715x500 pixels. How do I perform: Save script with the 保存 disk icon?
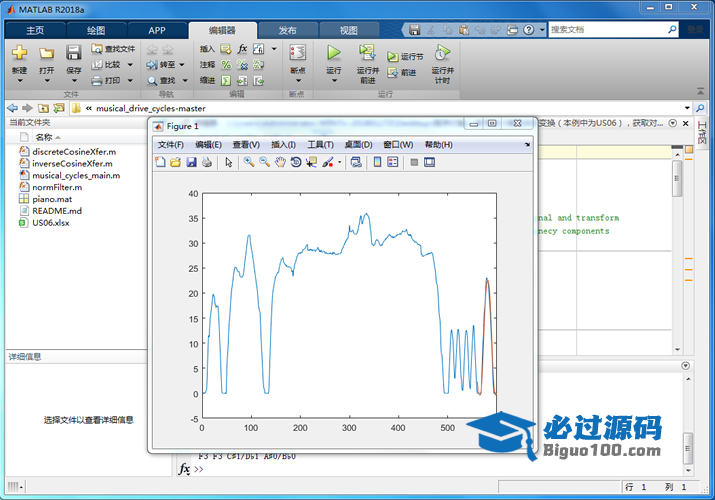[73, 53]
